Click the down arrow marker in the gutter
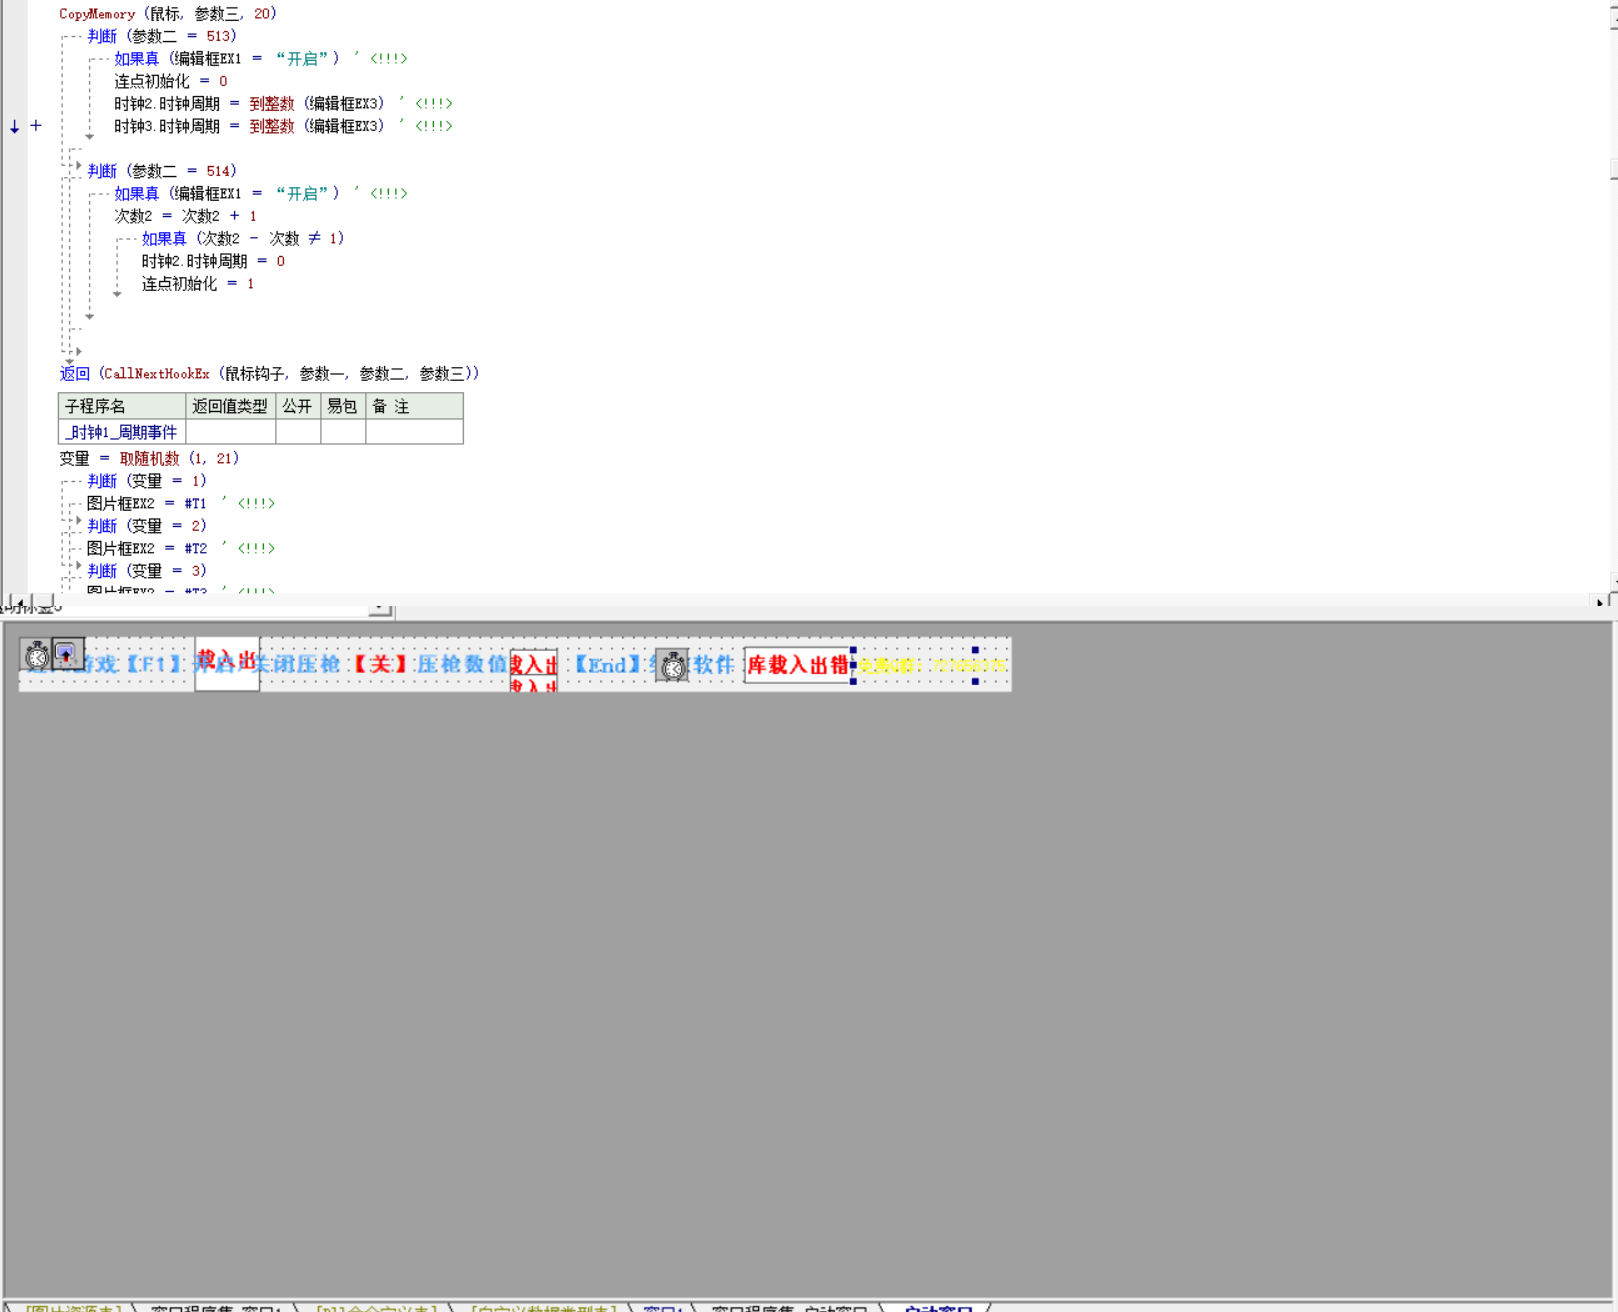 [14, 127]
